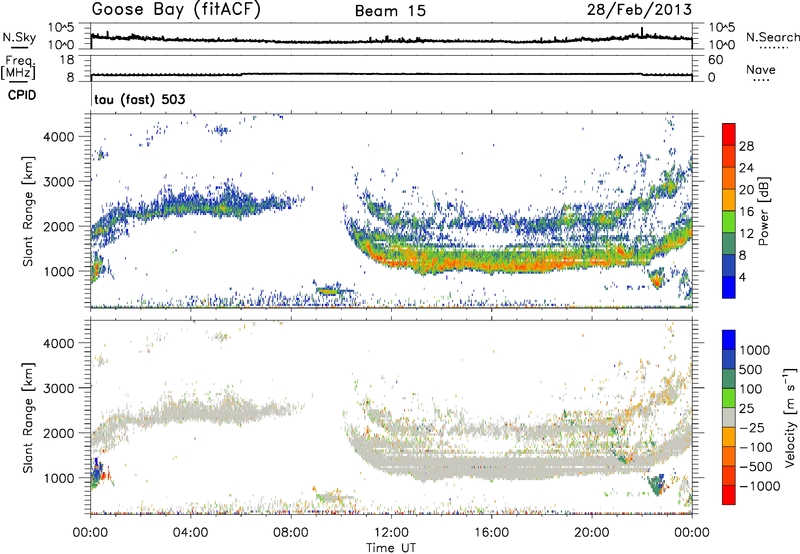The image size is (800, 554).
Task: Click the 'Power [dB]' color bar label
Action: coord(764,211)
